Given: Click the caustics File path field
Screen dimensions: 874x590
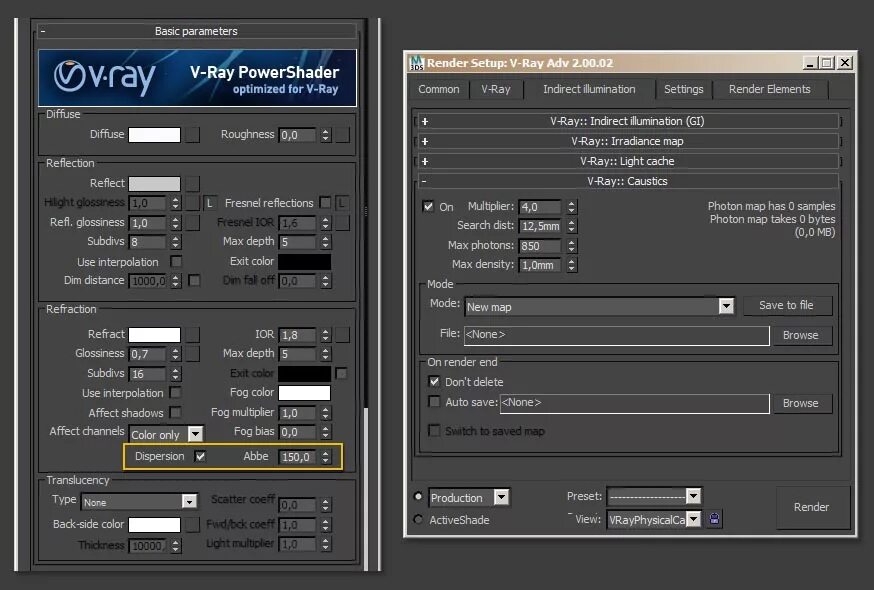Looking at the screenshot, I should 616,335.
